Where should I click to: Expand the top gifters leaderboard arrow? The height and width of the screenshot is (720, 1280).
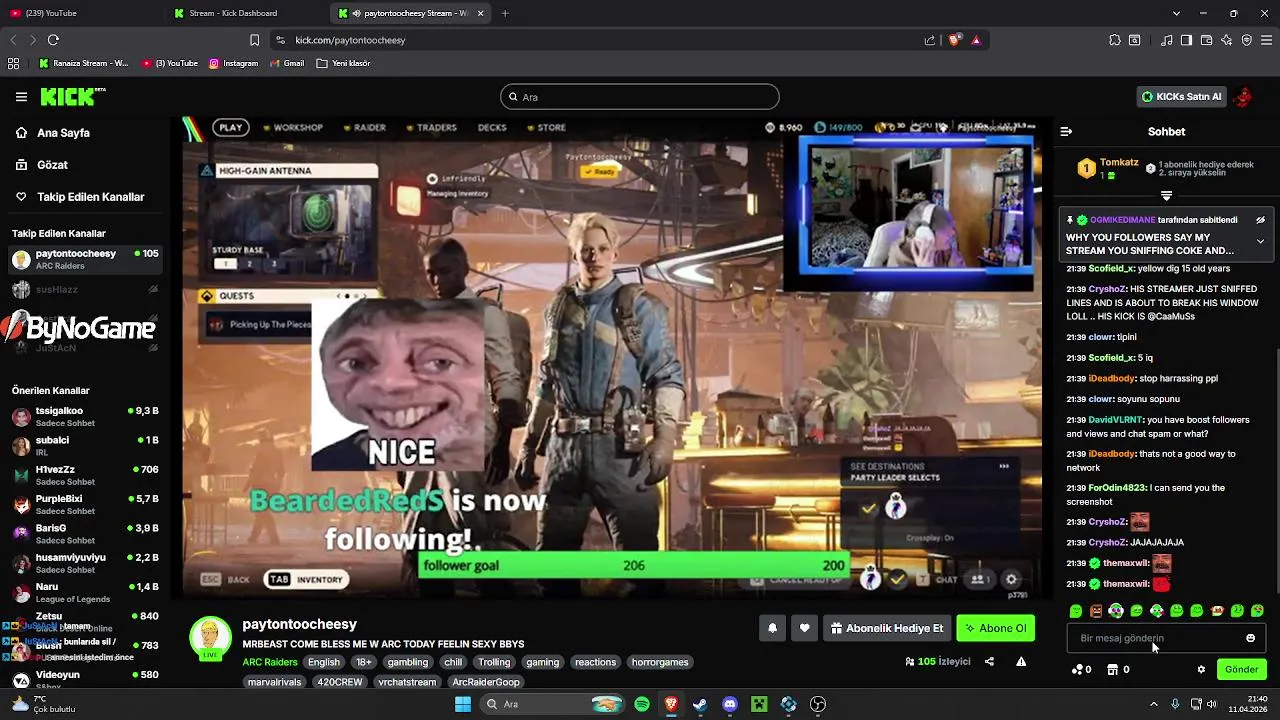pos(1166,196)
